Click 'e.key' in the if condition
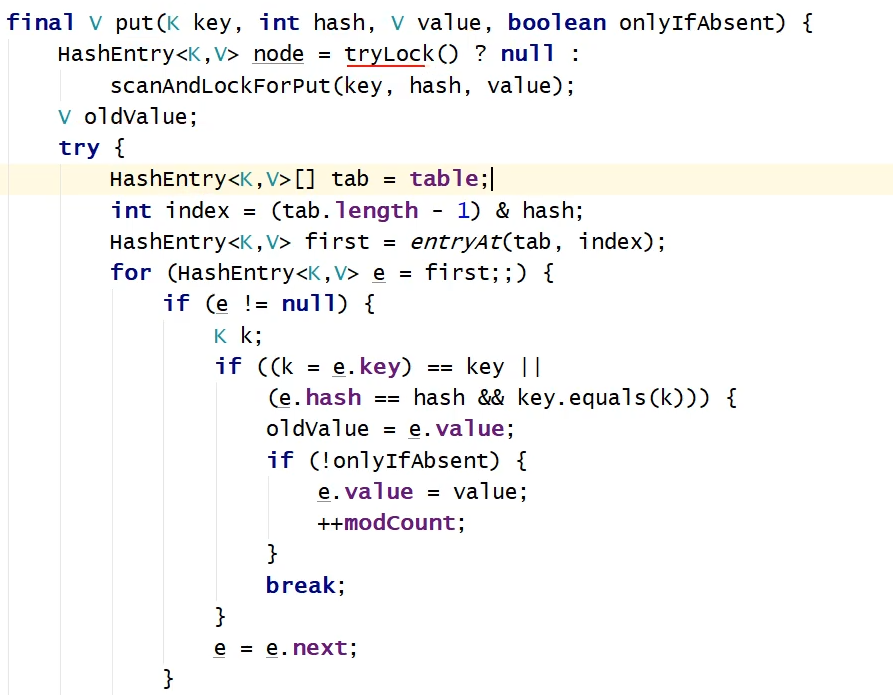This screenshot has width=893, height=695. (x=367, y=367)
